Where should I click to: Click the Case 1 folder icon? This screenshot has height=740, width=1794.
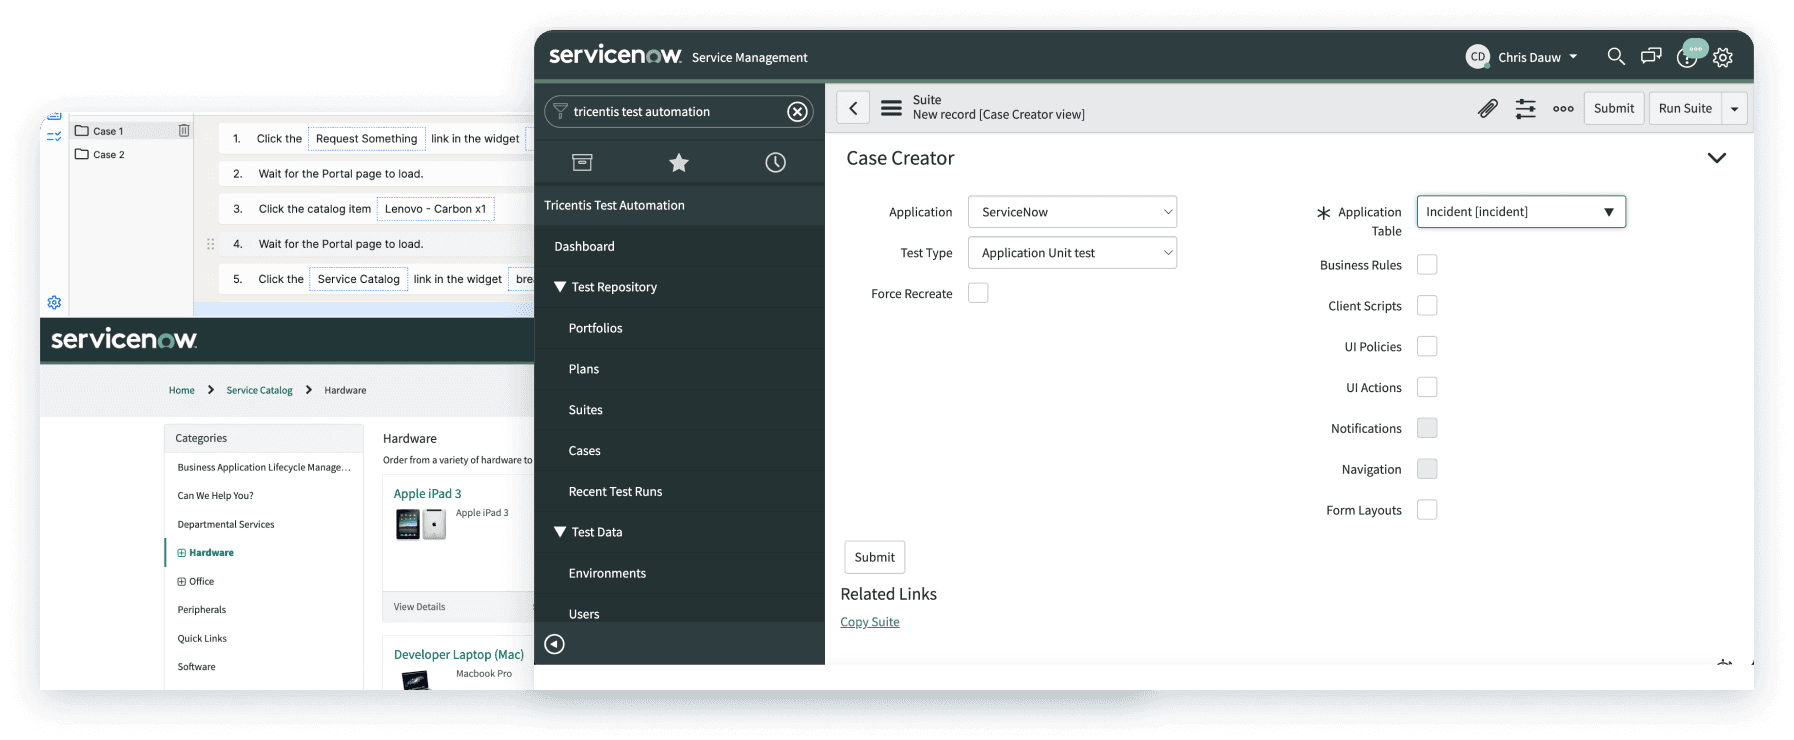[82, 130]
